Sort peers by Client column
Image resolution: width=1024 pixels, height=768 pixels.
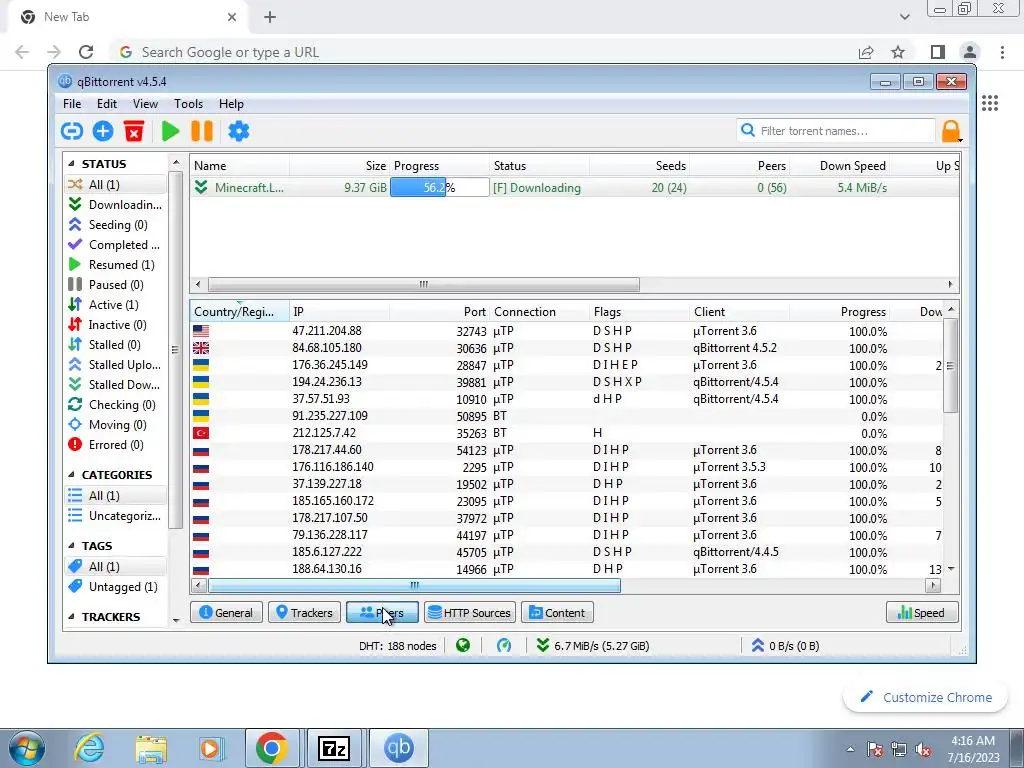pyautogui.click(x=739, y=312)
